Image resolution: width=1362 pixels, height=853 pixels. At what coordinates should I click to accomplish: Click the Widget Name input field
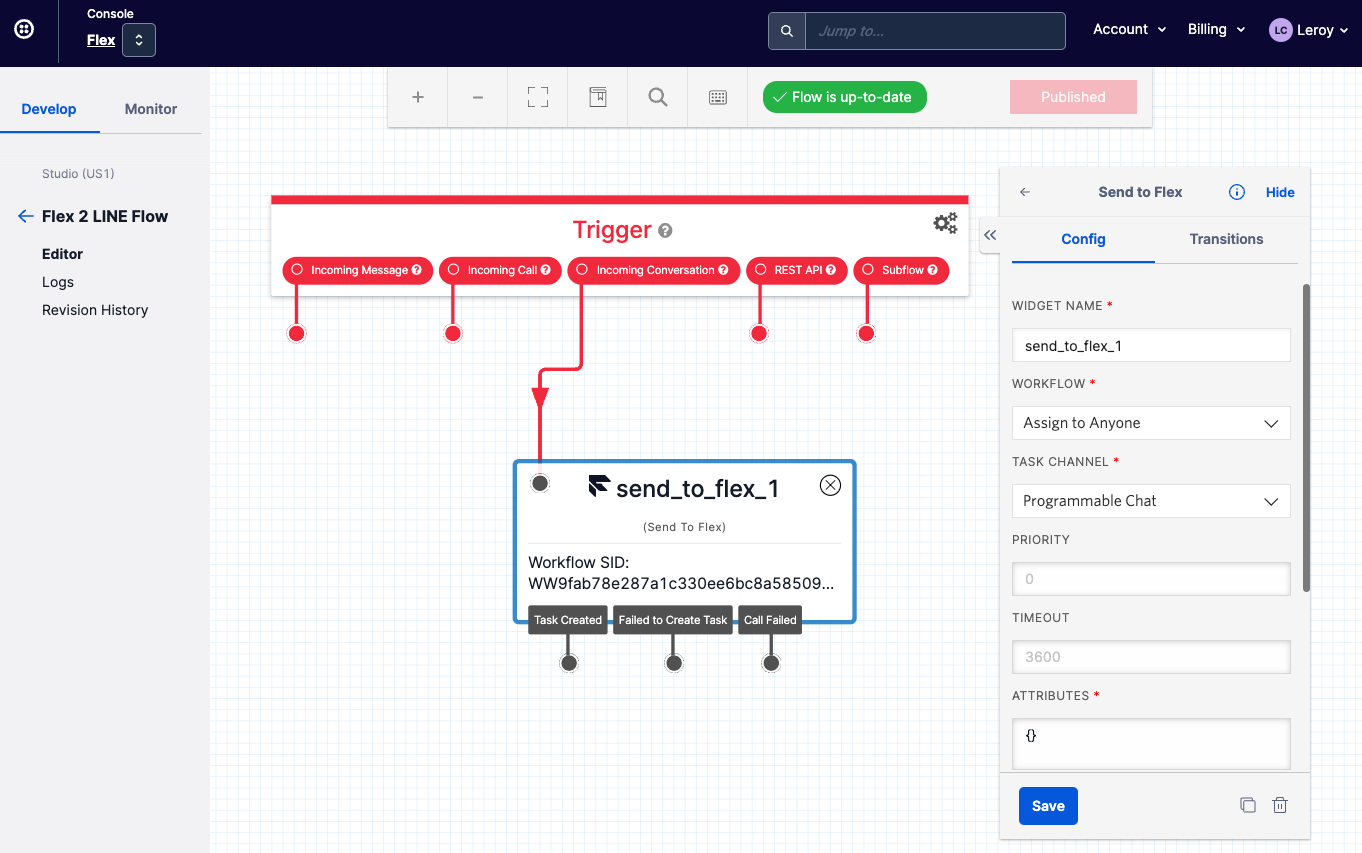(x=1150, y=346)
